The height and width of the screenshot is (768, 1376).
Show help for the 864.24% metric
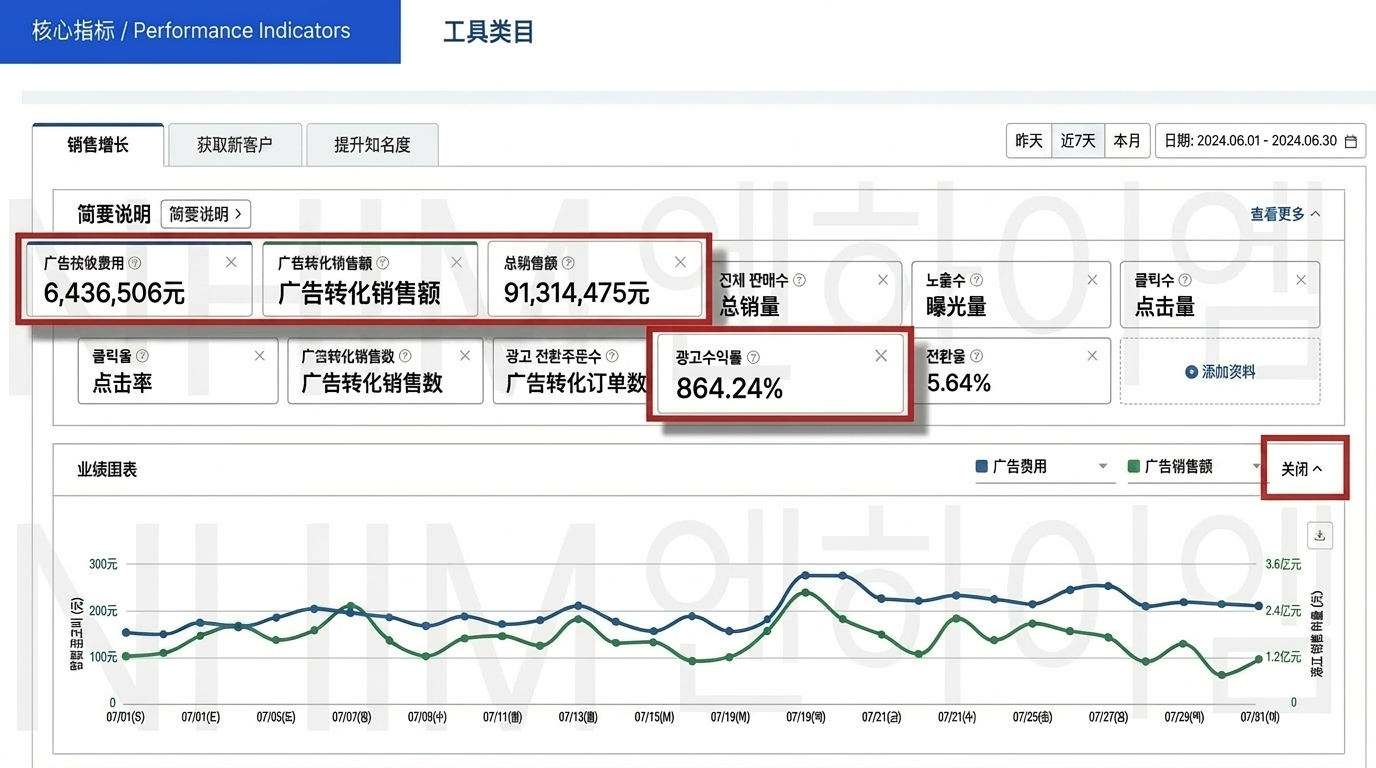coord(753,357)
